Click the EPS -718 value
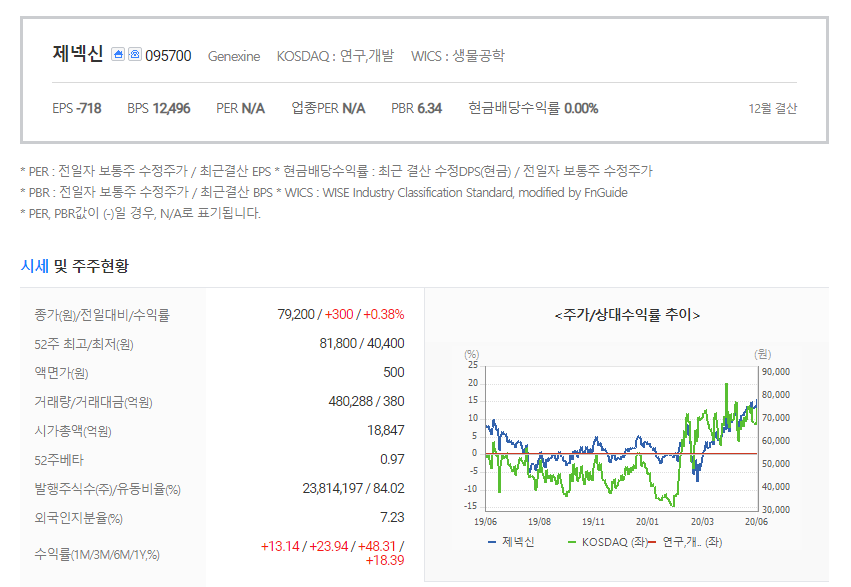Viewport: 851px width, 587px height. click(77, 109)
